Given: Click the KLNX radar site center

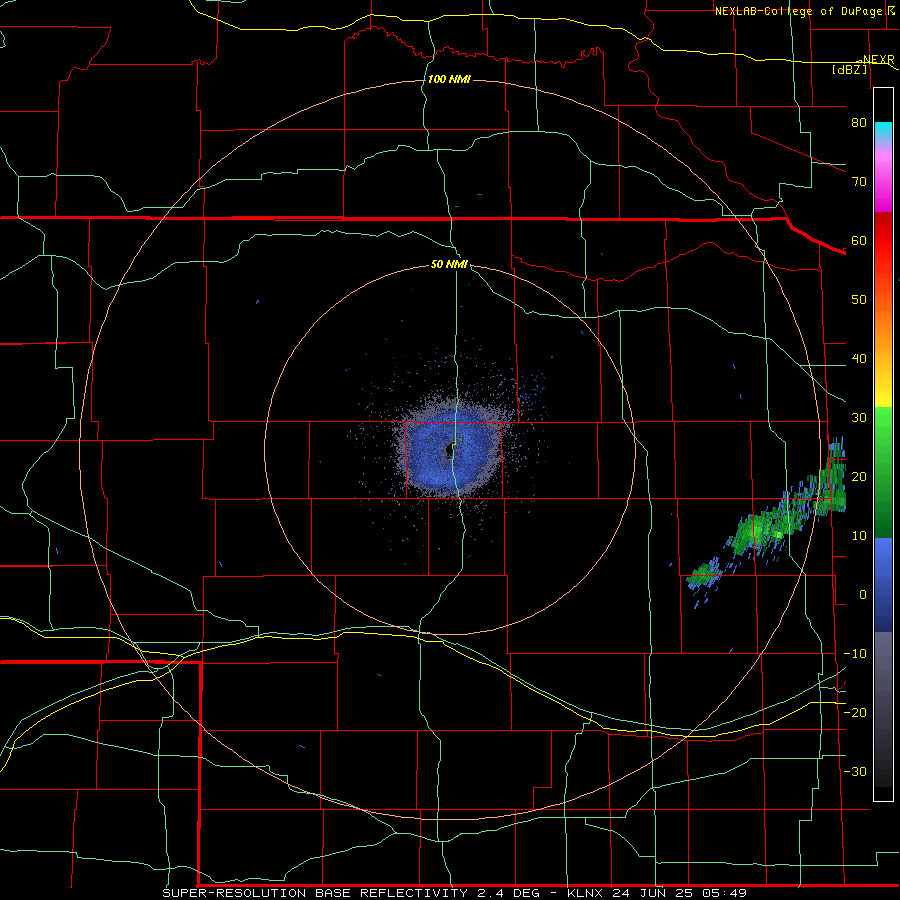Looking at the screenshot, I should [x=449, y=451].
